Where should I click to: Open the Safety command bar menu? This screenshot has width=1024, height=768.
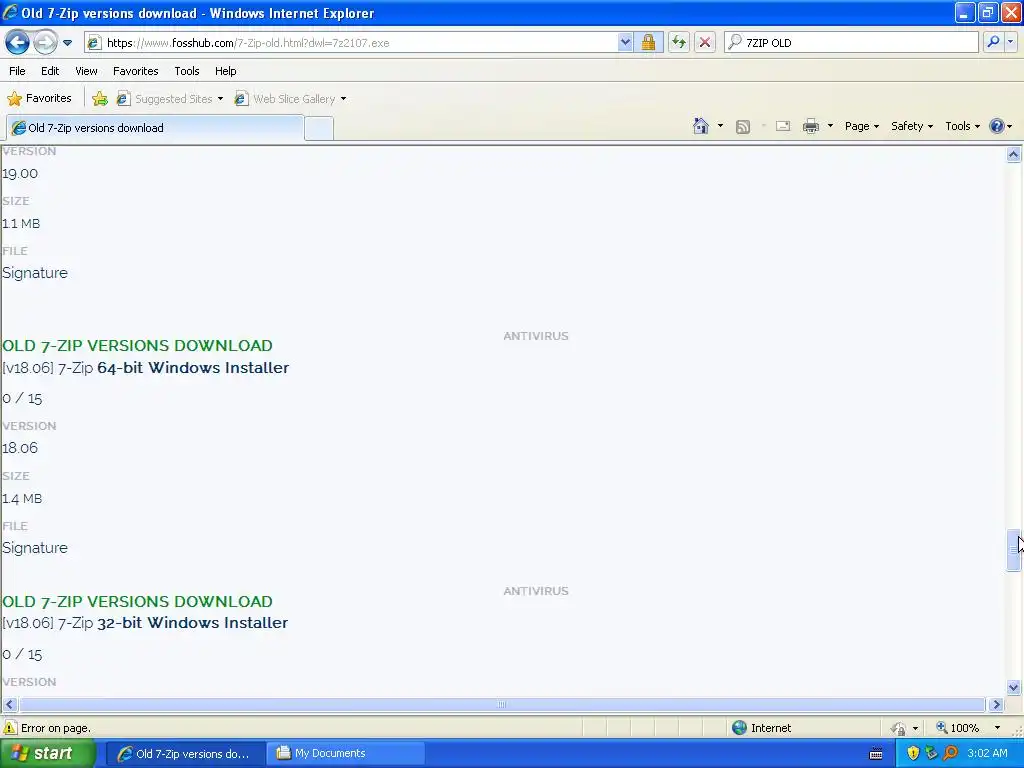click(x=912, y=126)
